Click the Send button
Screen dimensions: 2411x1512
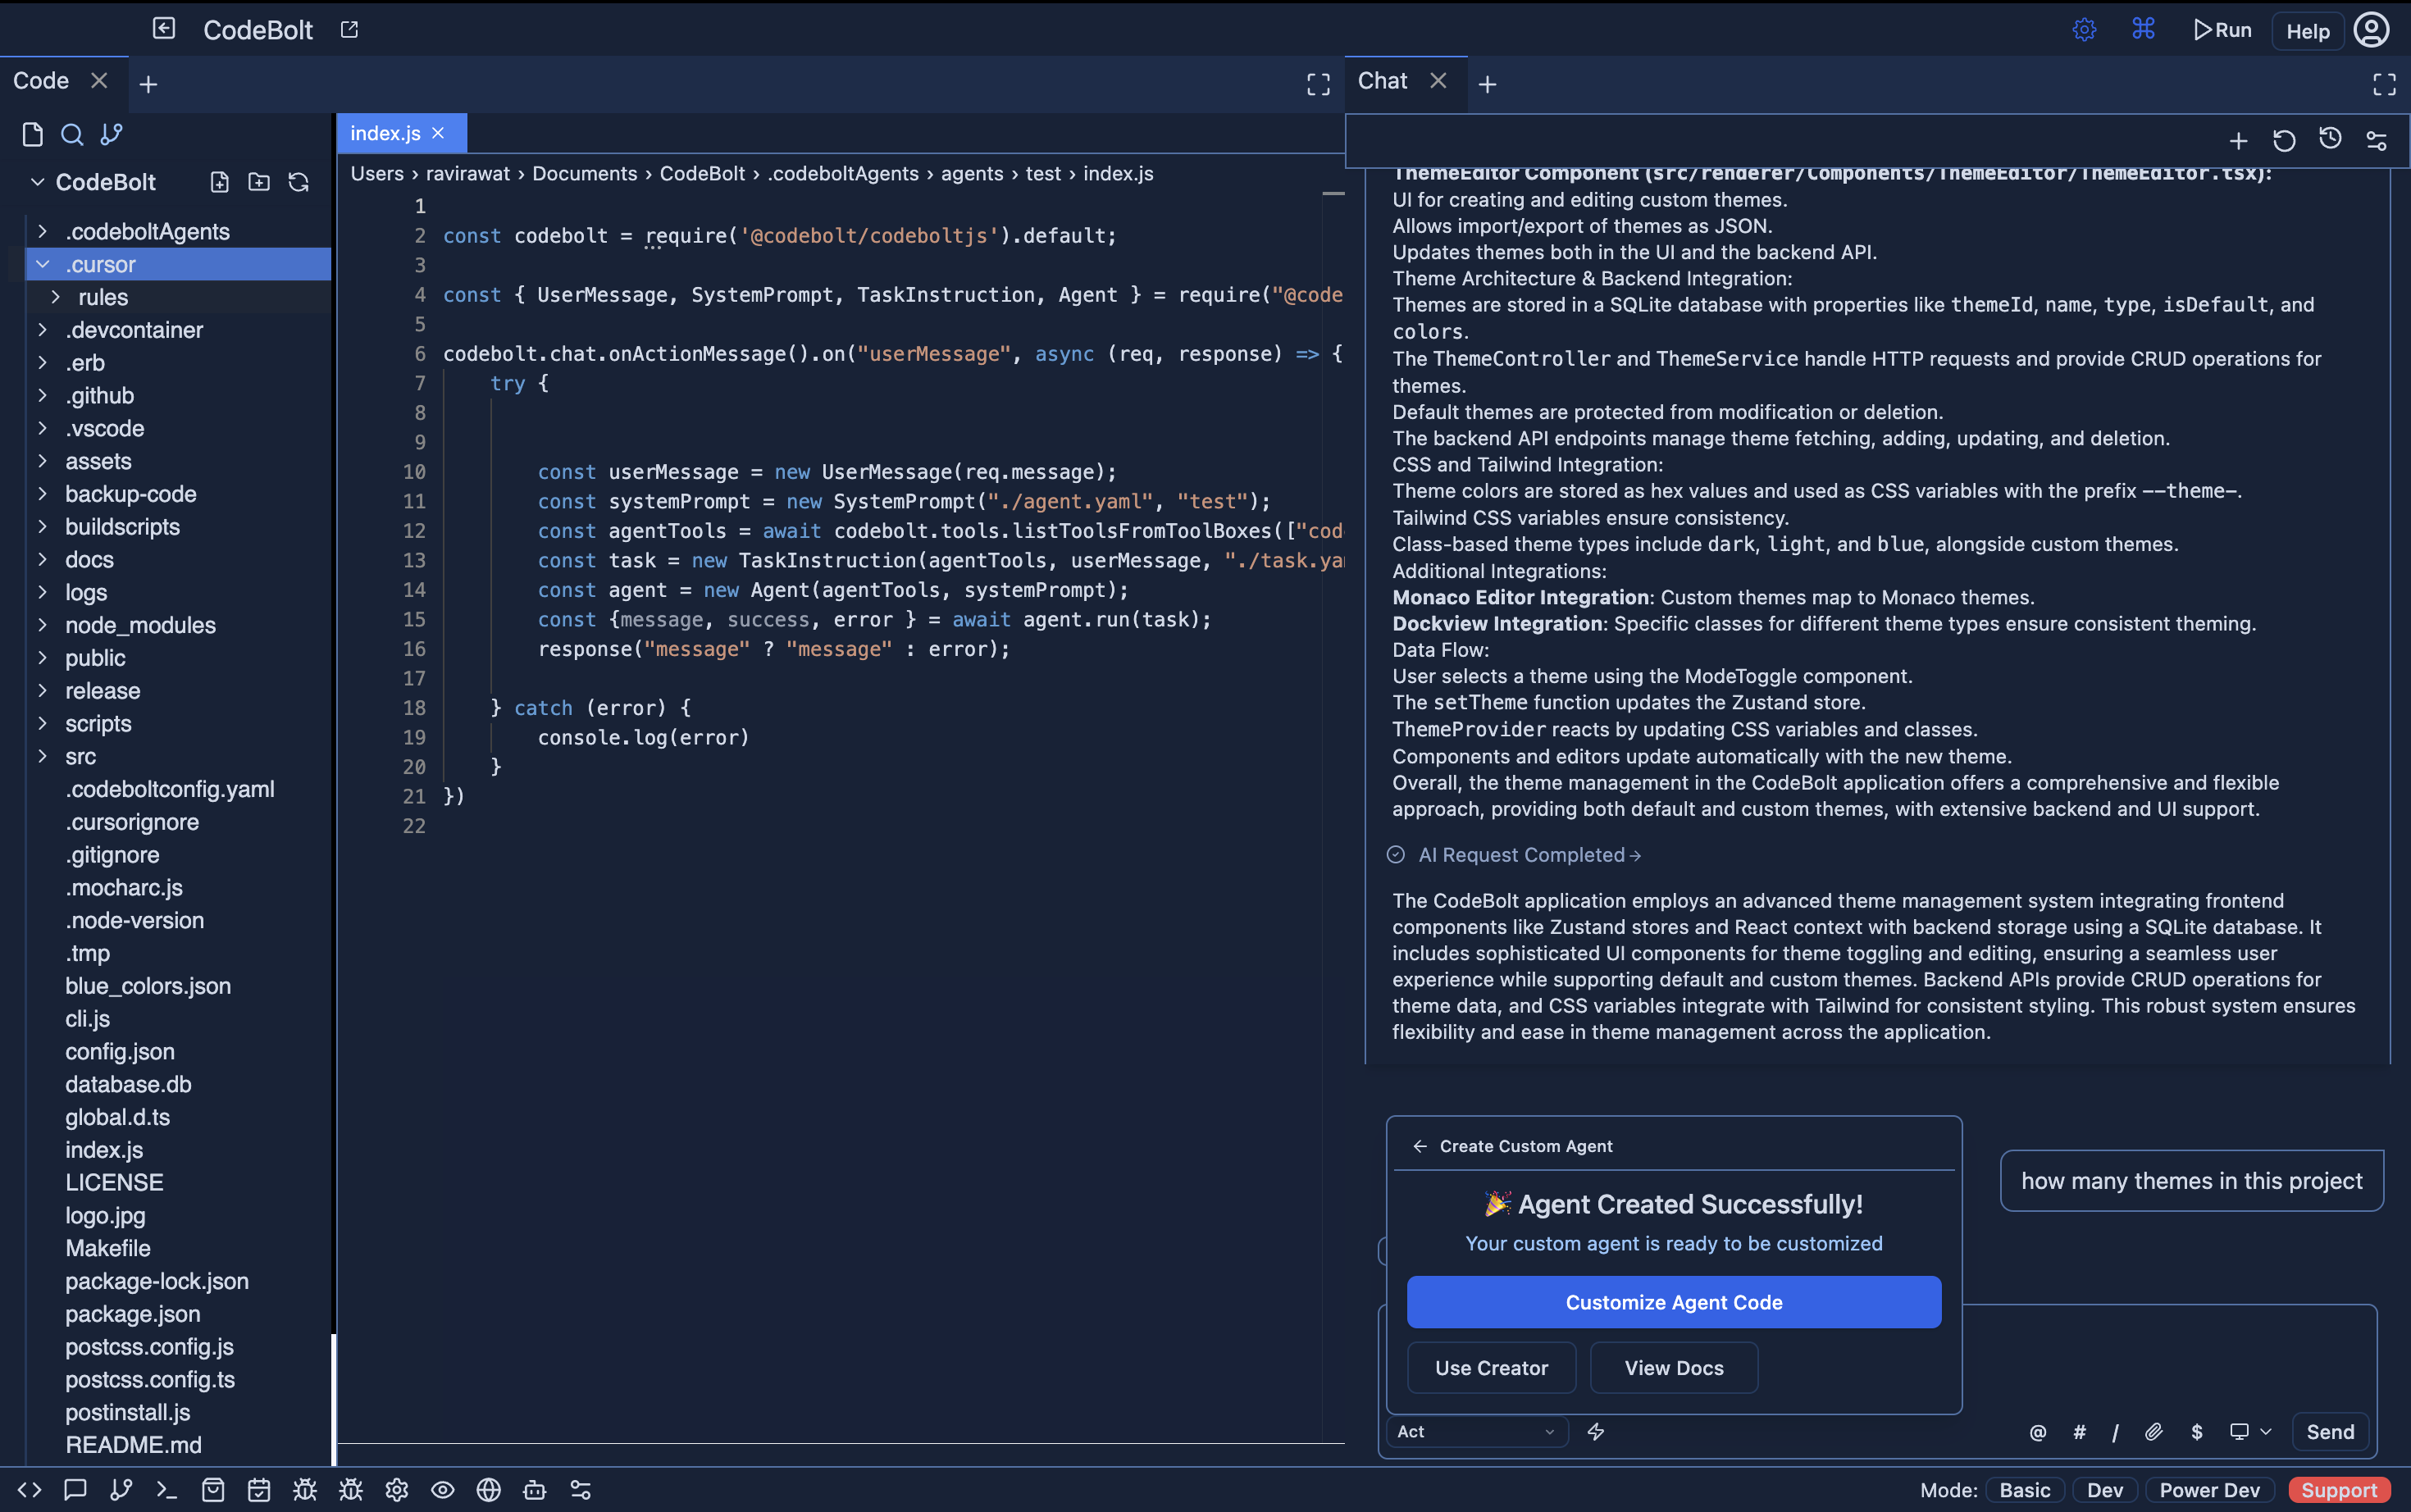coord(2330,1432)
